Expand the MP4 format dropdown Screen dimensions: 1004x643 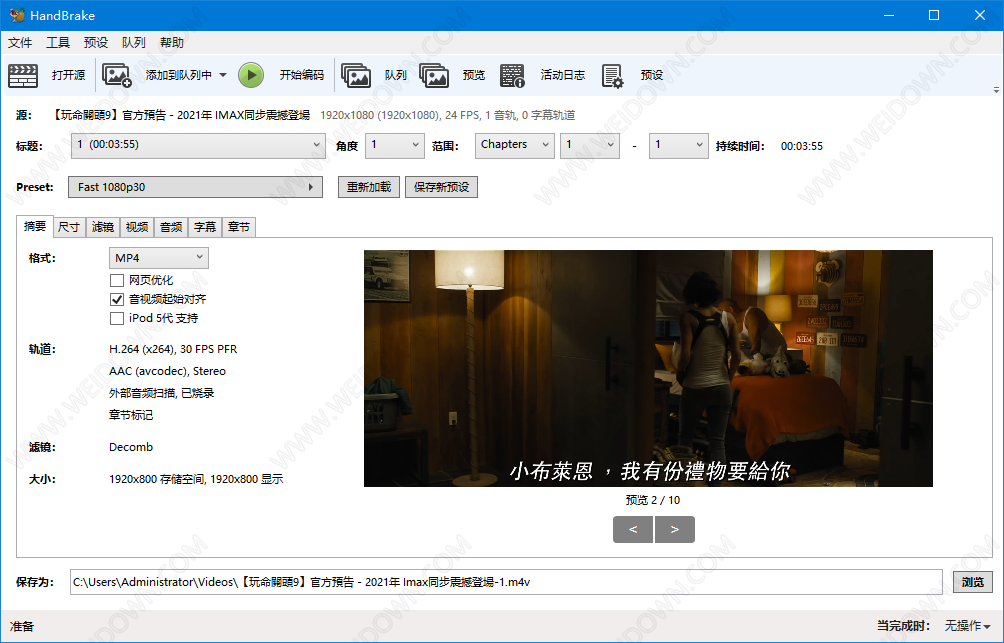(x=159, y=258)
